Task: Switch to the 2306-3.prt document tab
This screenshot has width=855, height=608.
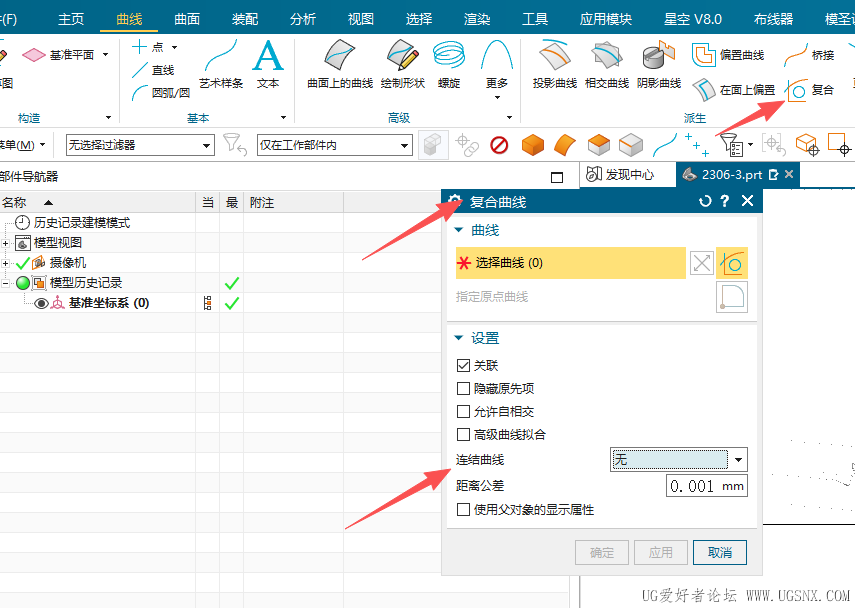Action: coord(738,174)
